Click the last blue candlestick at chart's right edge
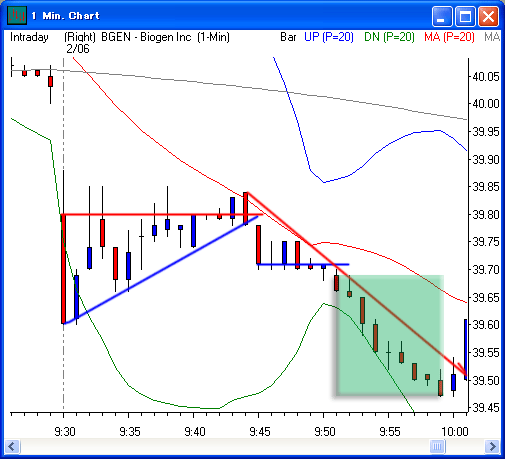This screenshot has width=505, height=459. pyautogui.click(x=466, y=348)
